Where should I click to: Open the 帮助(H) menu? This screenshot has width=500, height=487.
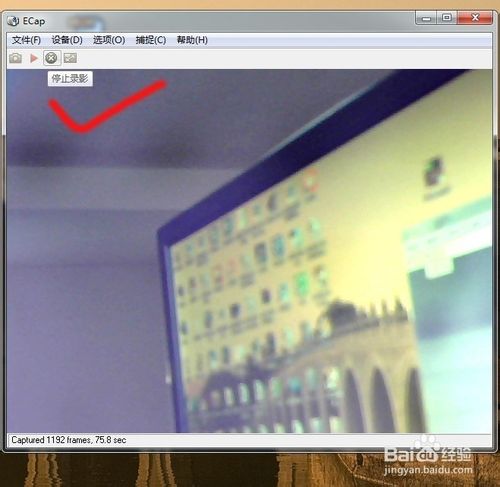192,40
